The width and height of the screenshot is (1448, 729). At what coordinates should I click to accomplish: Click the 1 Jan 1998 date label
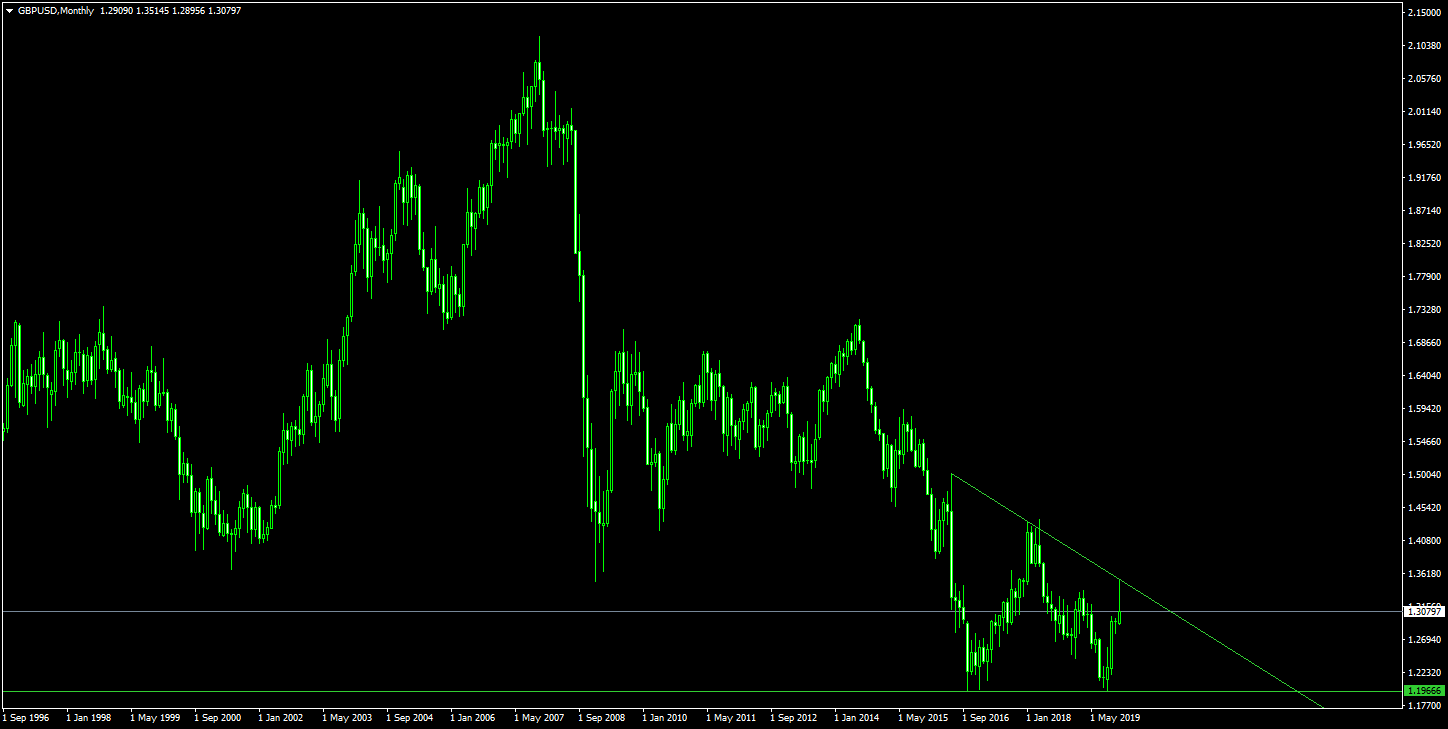90,718
